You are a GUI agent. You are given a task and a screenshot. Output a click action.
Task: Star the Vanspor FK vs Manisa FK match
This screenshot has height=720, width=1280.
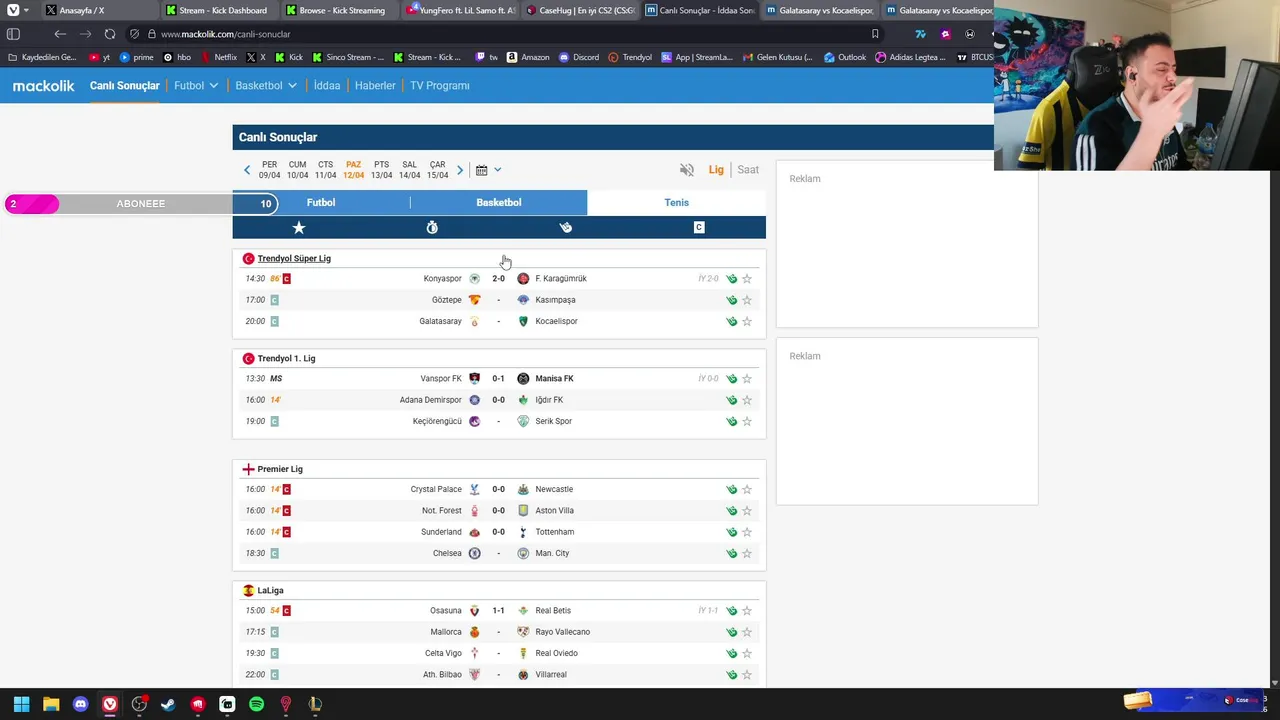747,379
